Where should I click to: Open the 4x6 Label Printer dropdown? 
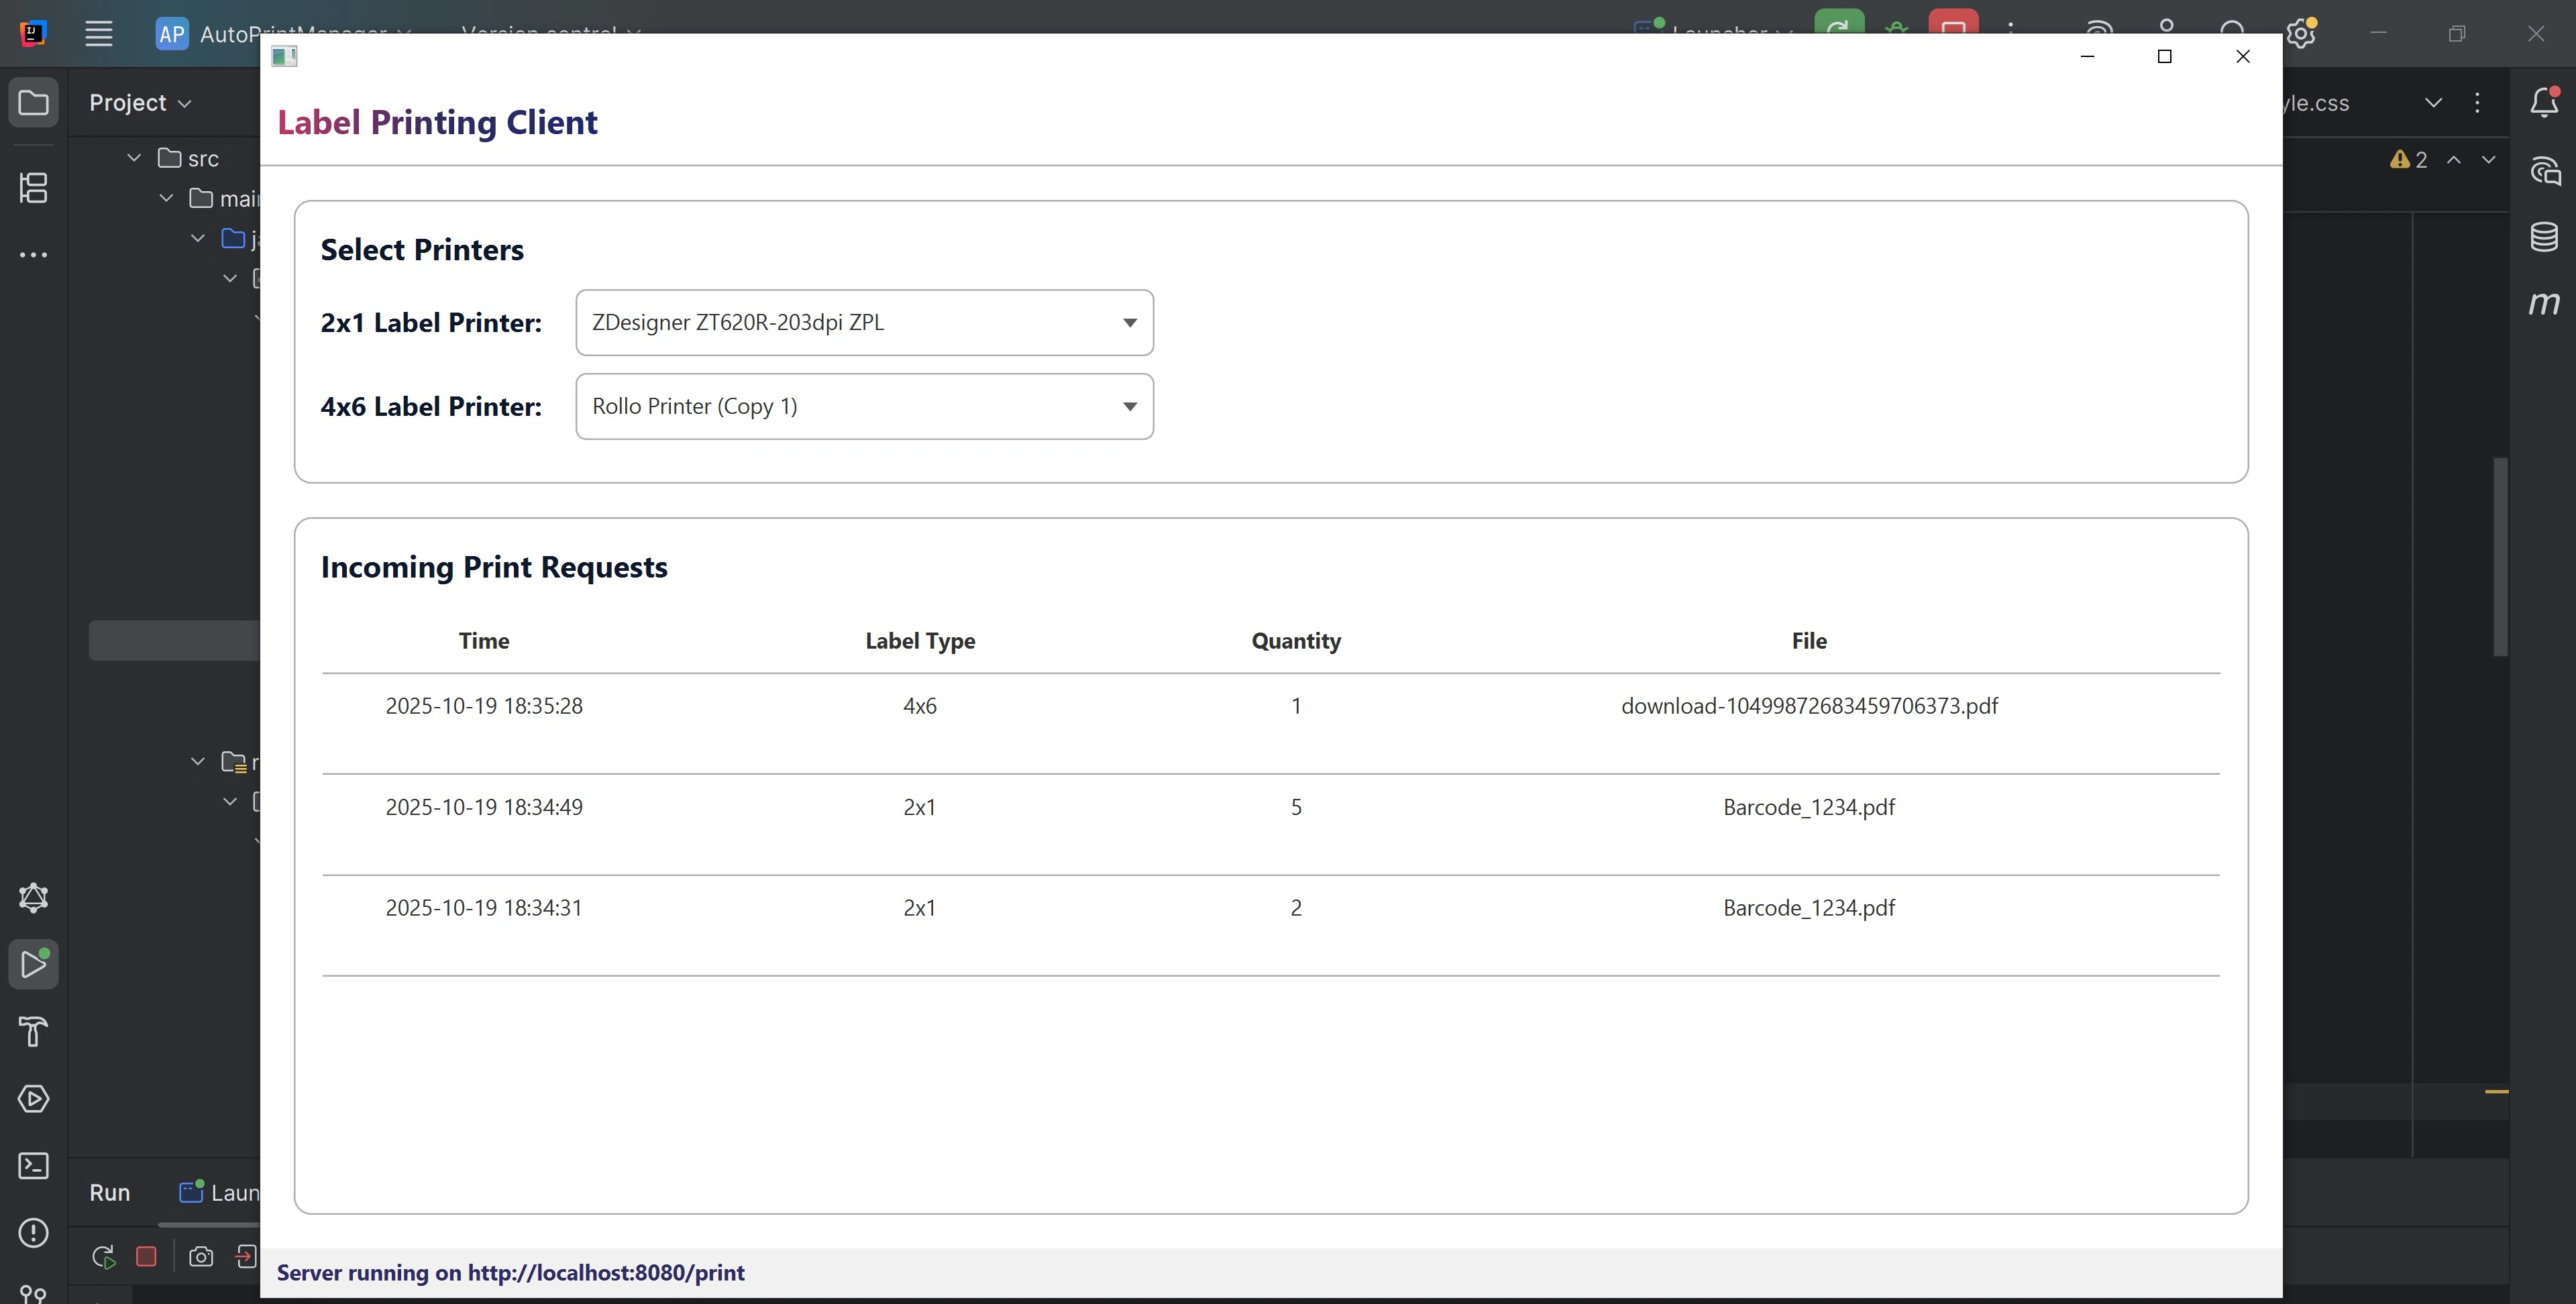864,407
